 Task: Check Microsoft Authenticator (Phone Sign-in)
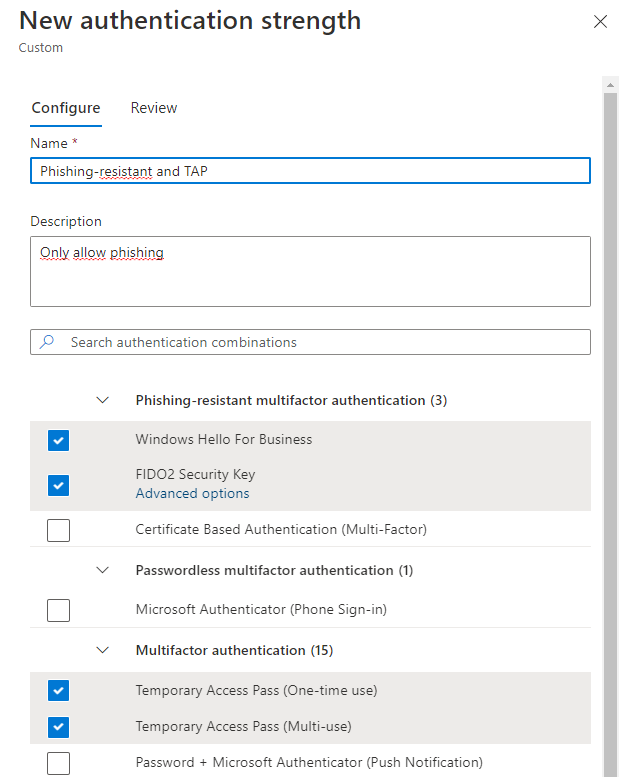click(58, 610)
